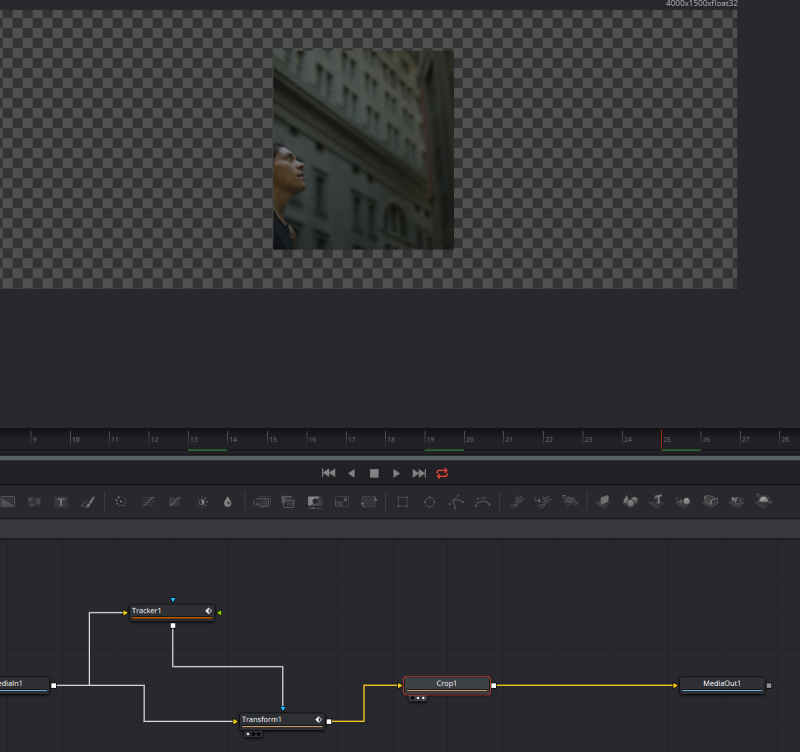
Task: Toggle viewer dots under Crop1 node
Action: click(x=418, y=698)
